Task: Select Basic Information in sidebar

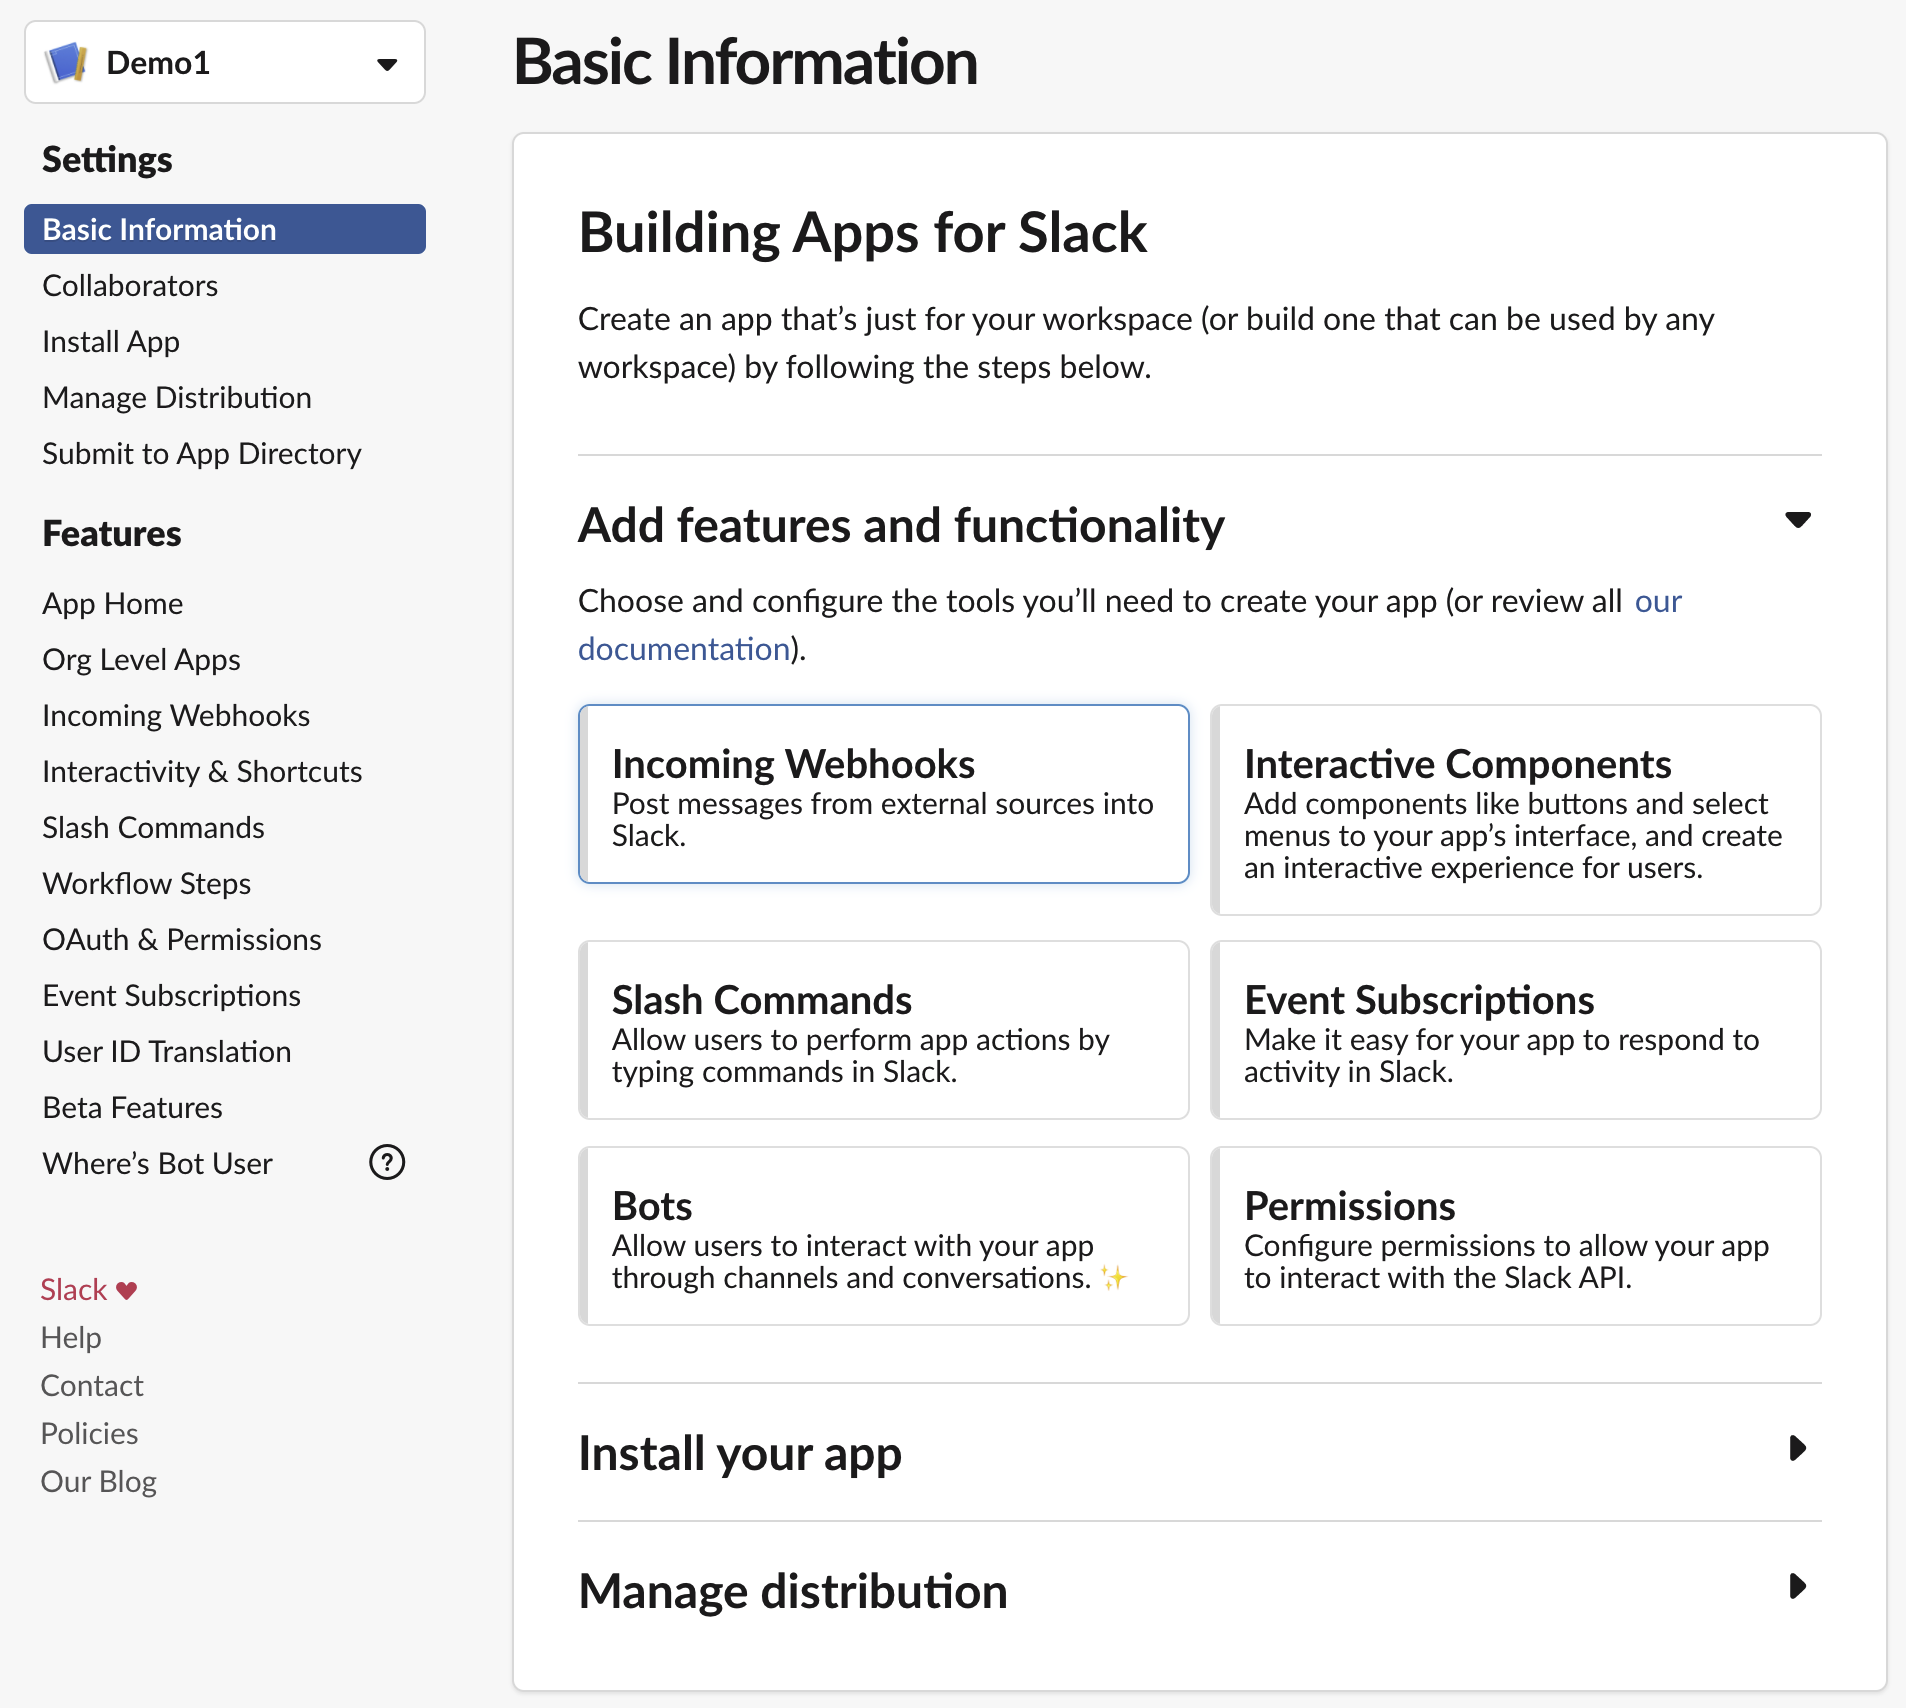Action: point(225,229)
